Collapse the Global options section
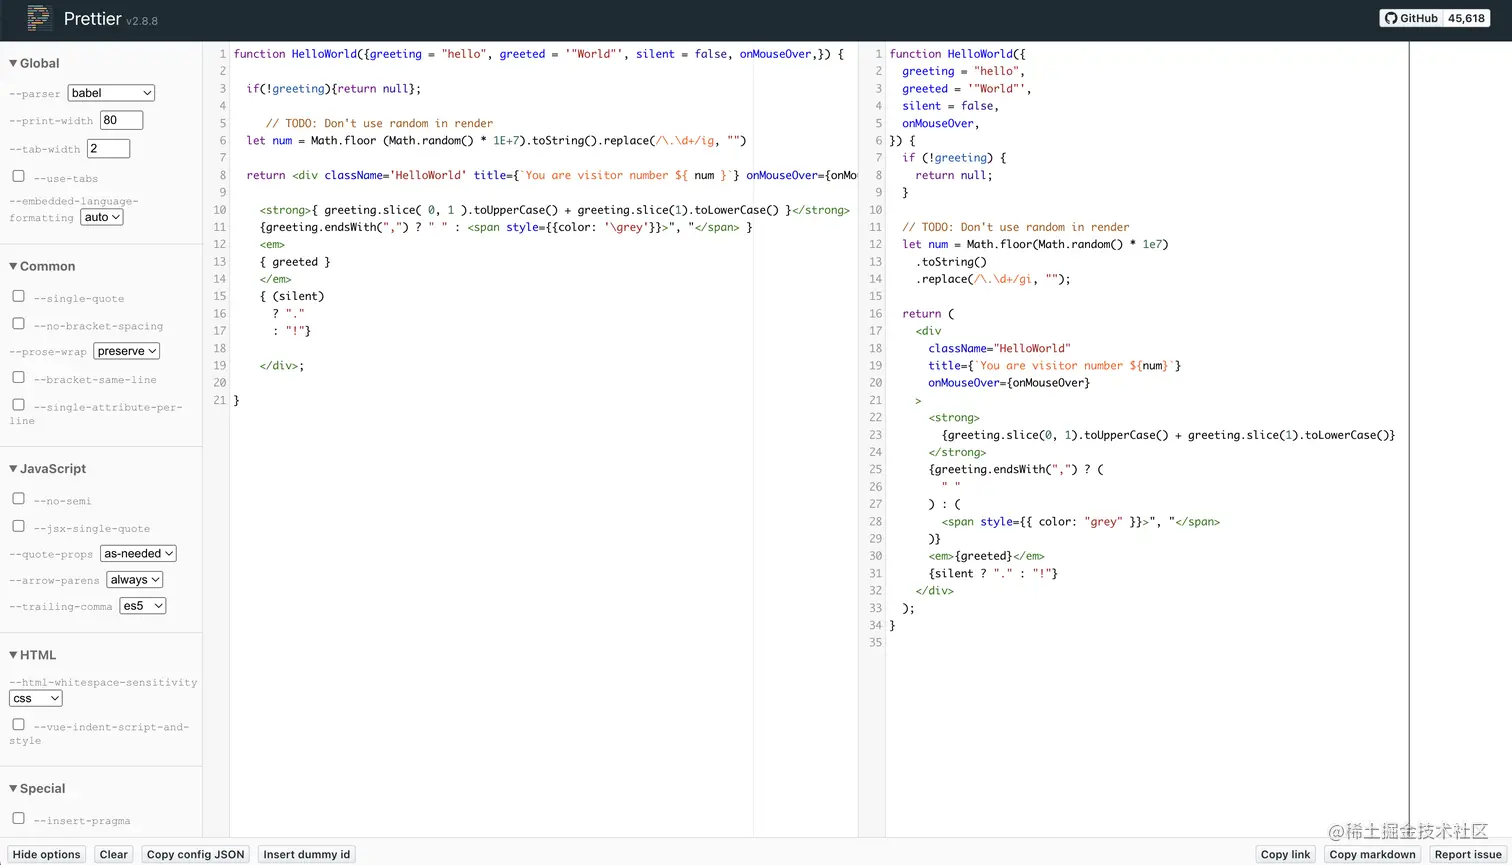 35,63
